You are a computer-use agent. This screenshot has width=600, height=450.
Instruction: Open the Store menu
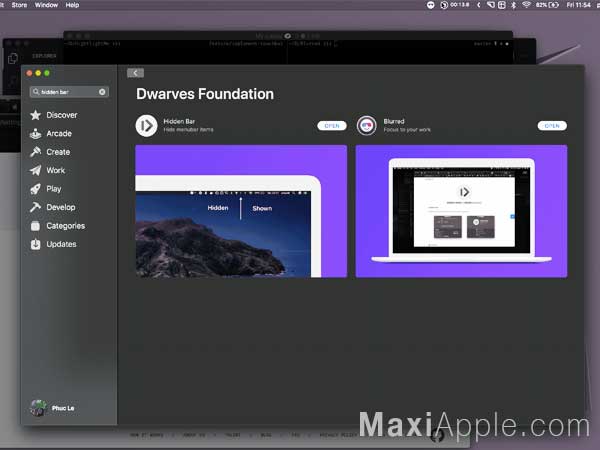(x=19, y=5)
